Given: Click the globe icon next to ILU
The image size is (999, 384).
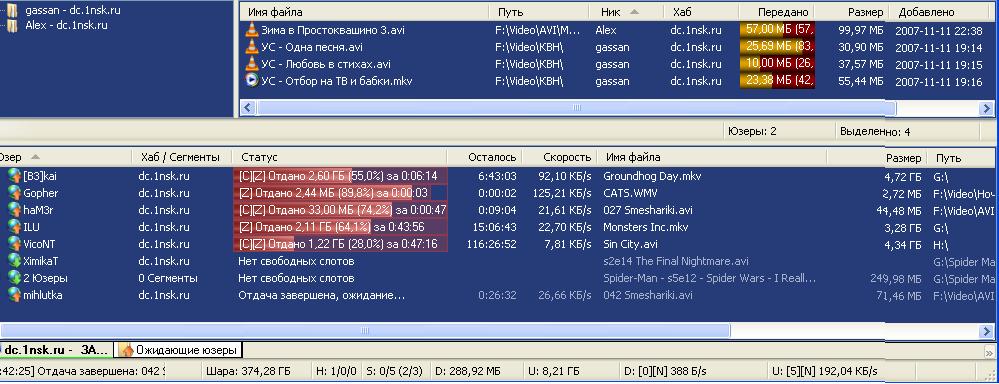Looking at the screenshot, I should click(15, 227).
